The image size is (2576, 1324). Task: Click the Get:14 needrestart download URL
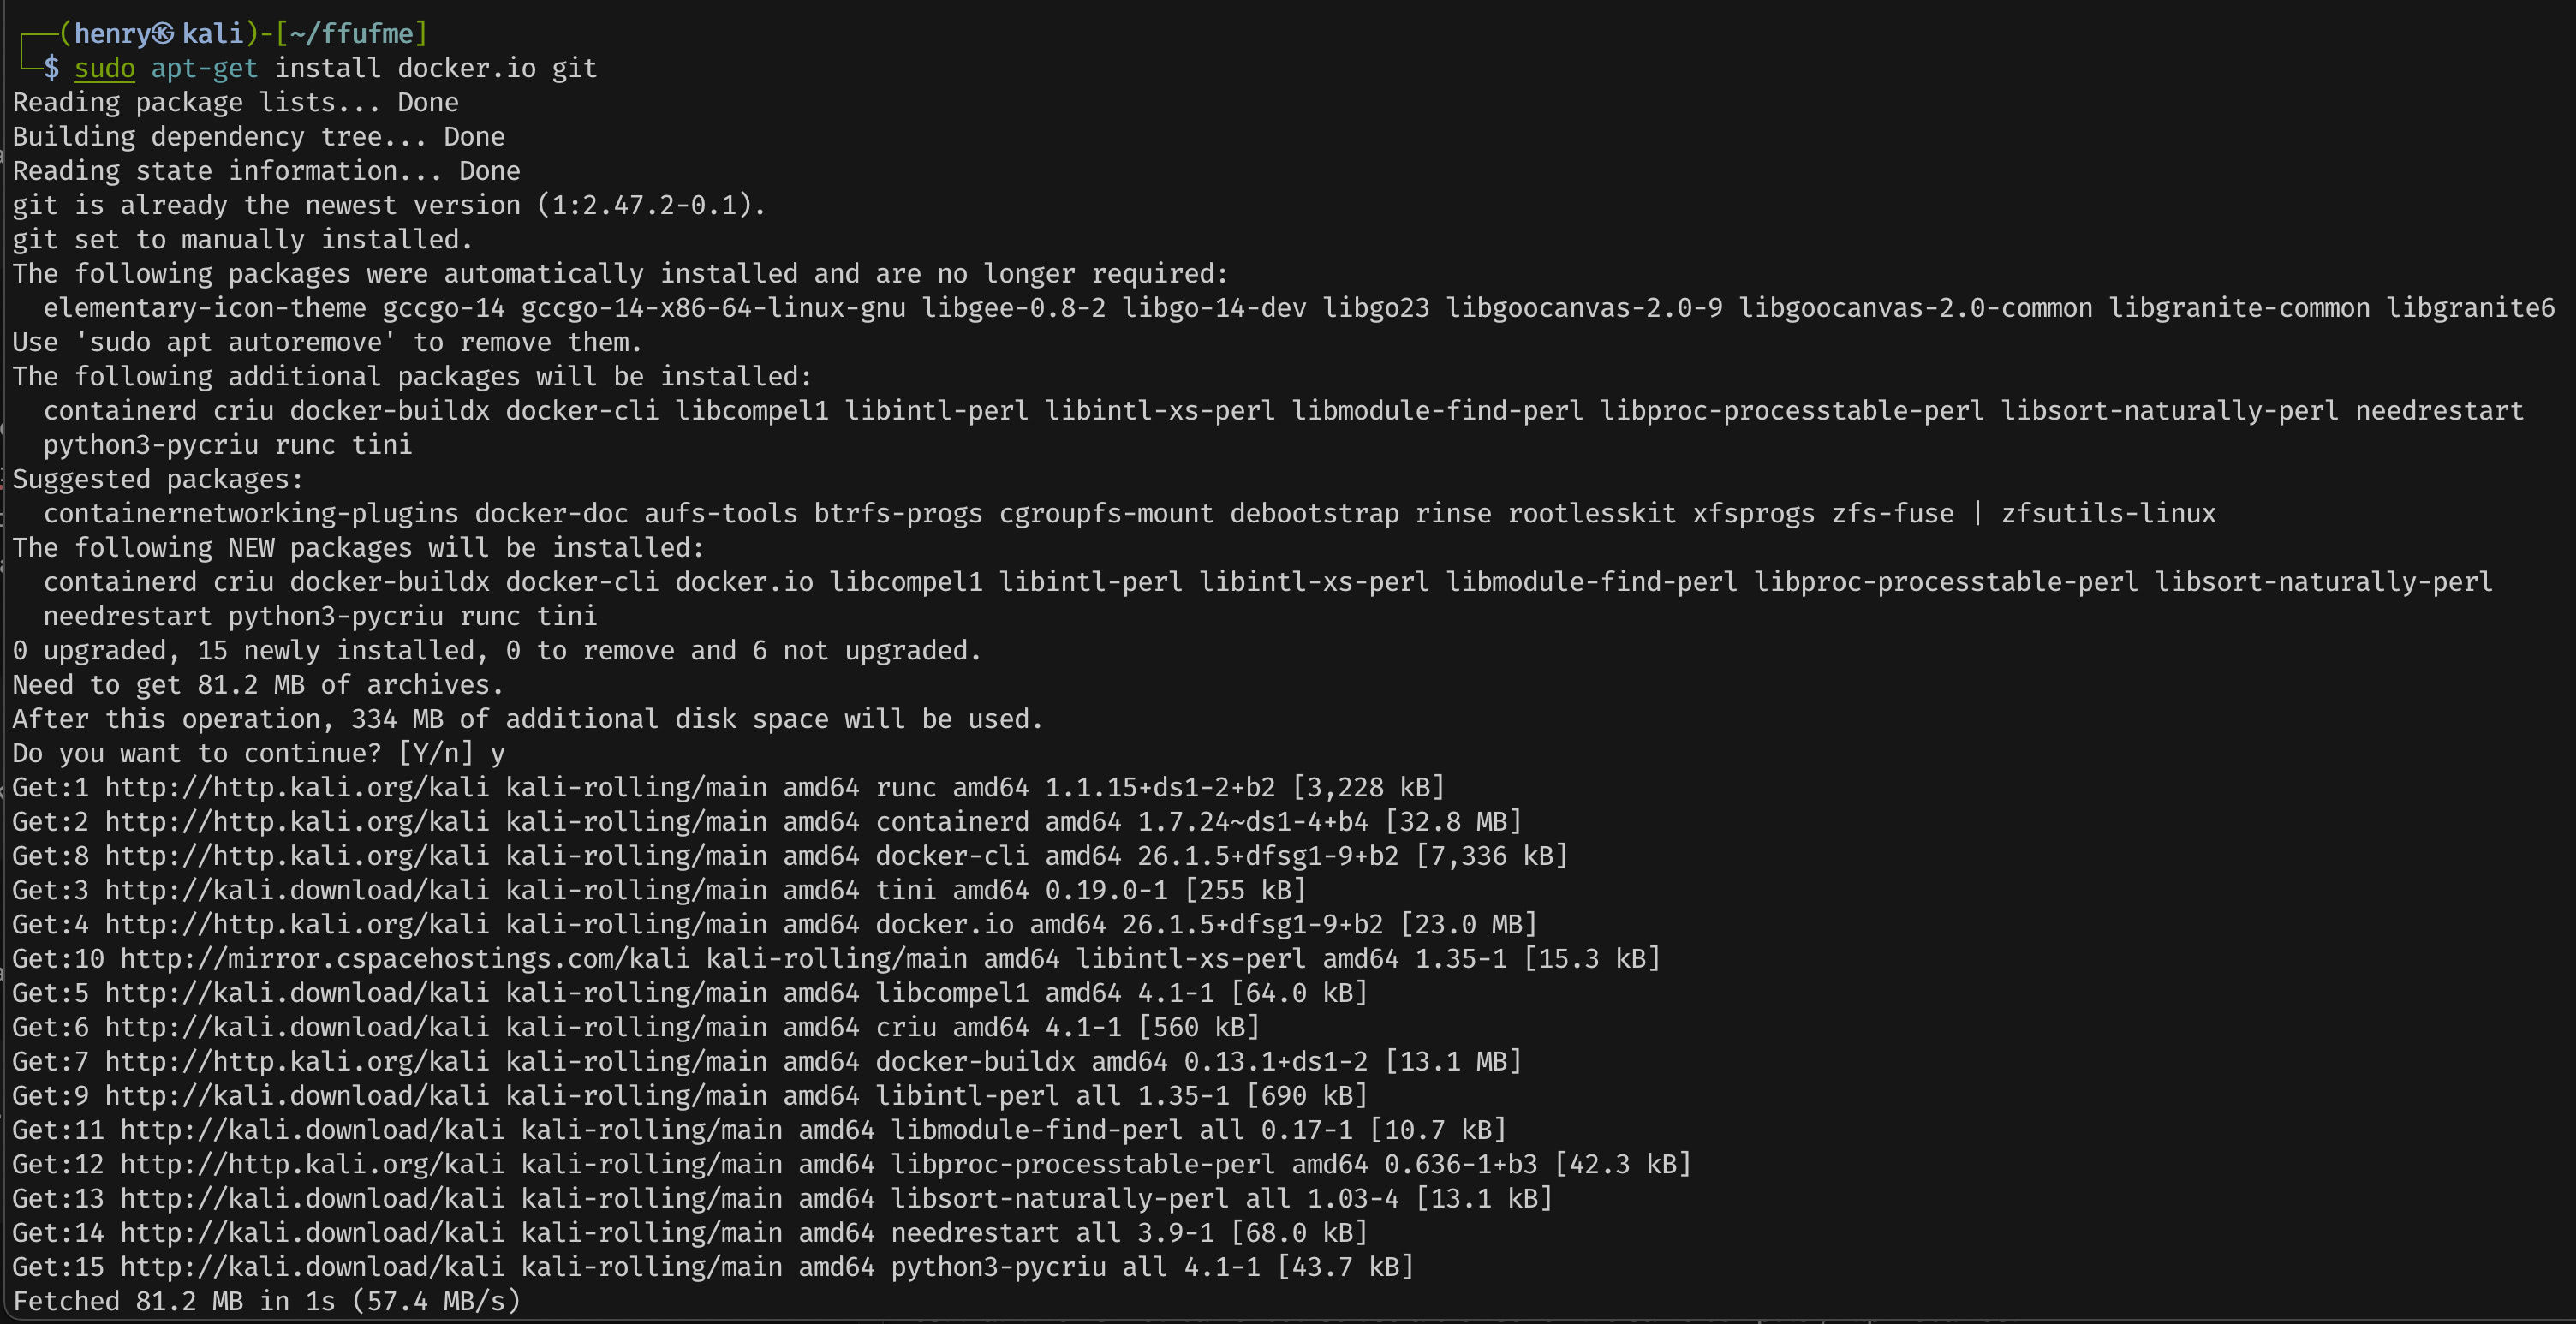click(313, 1232)
